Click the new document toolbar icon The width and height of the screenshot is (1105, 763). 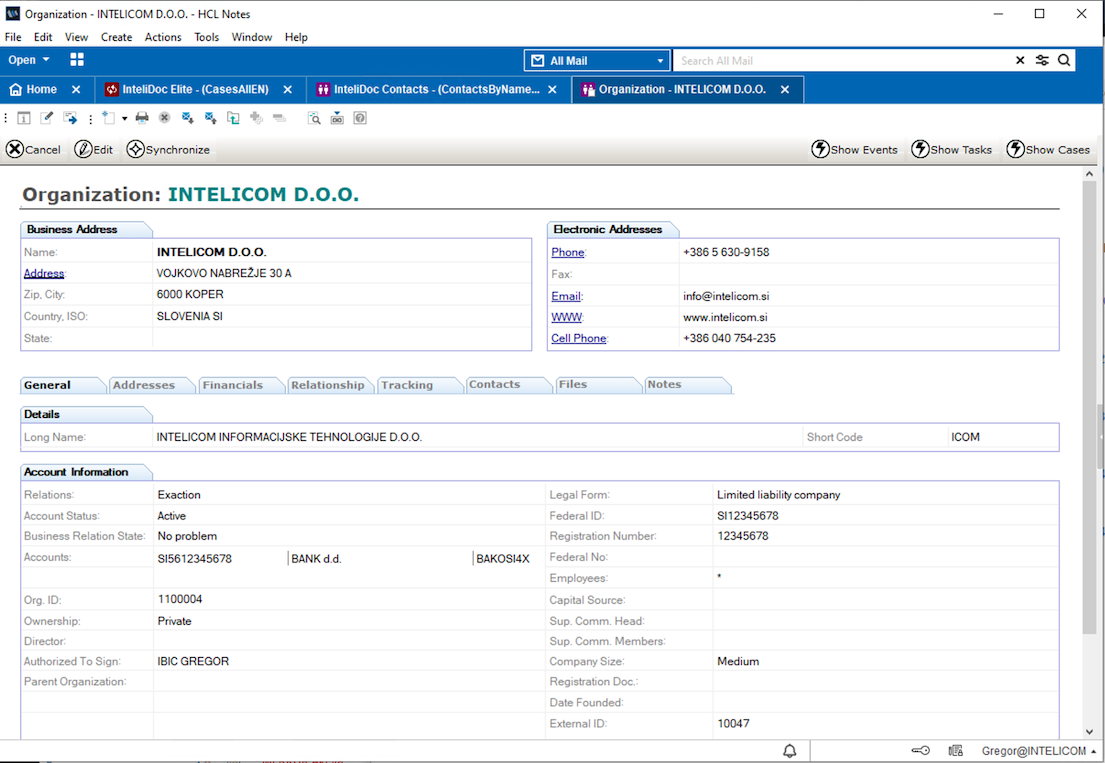coord(108,118)
